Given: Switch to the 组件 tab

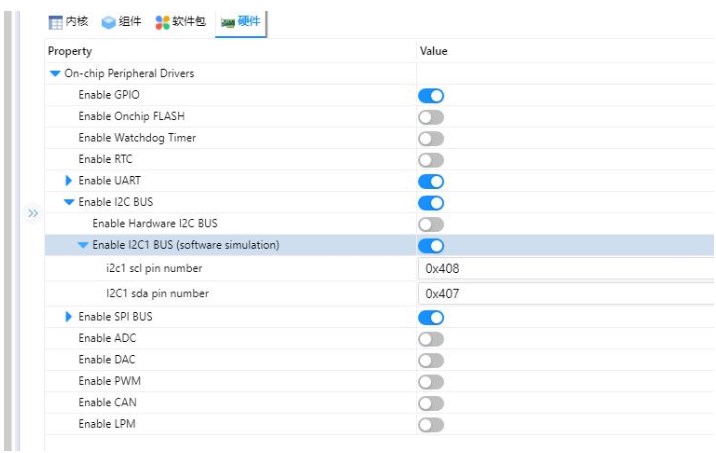Looking at the screenshot, I should tap(130, 22).
